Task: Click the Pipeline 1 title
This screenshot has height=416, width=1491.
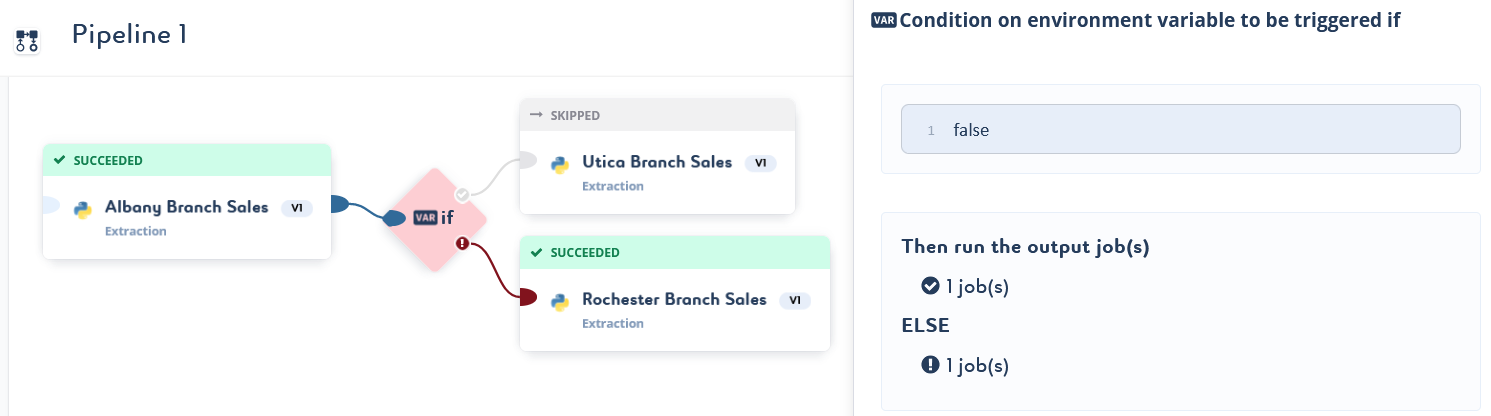Action: pos(130,34)
